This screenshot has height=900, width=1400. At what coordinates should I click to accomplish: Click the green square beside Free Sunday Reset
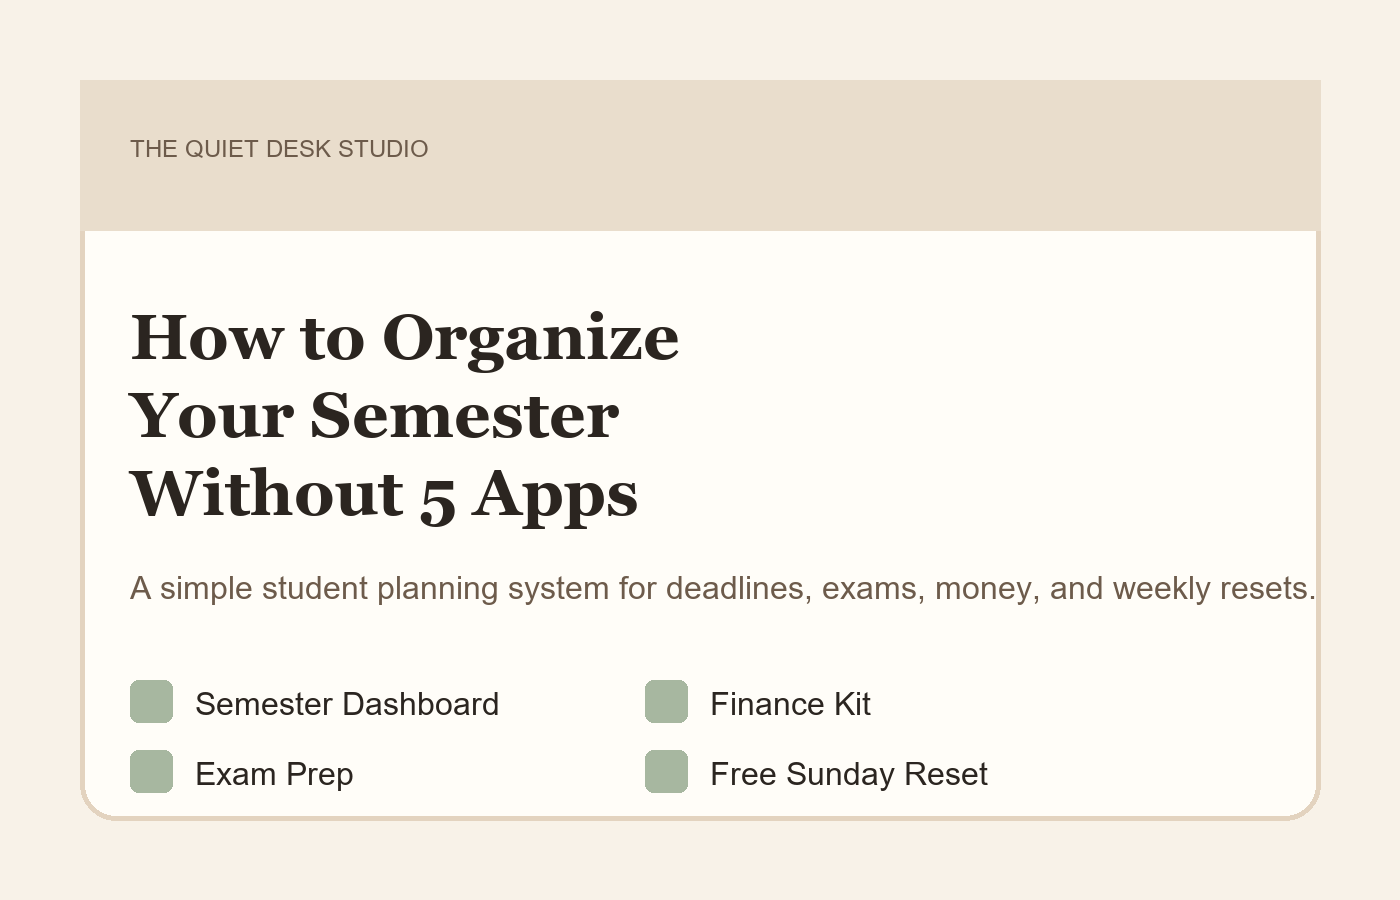[x=666, y=772]
